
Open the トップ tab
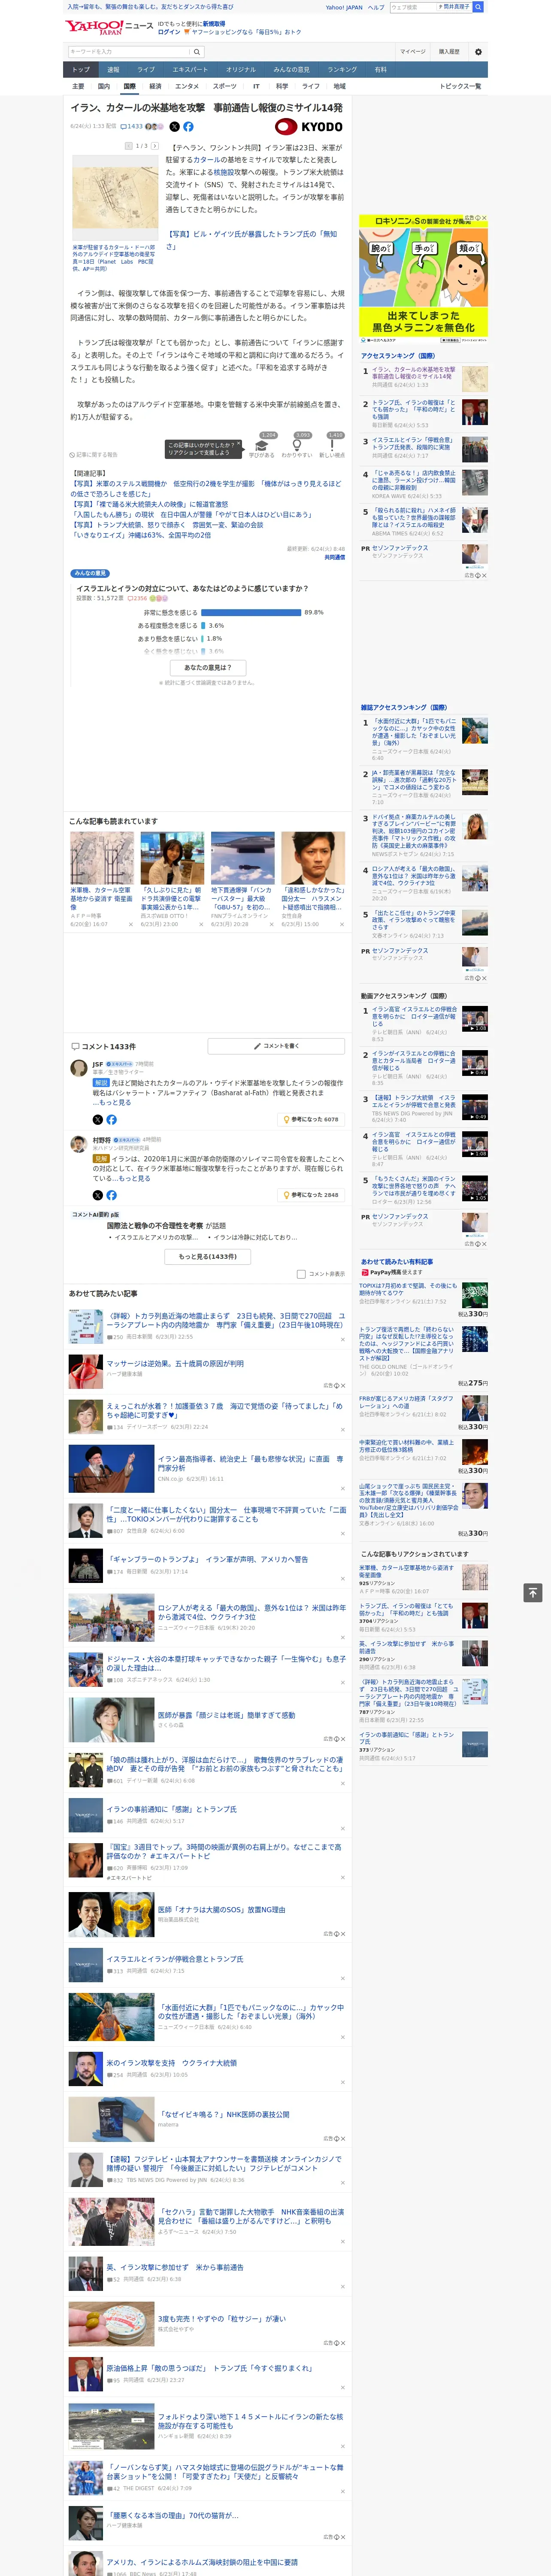81,70
